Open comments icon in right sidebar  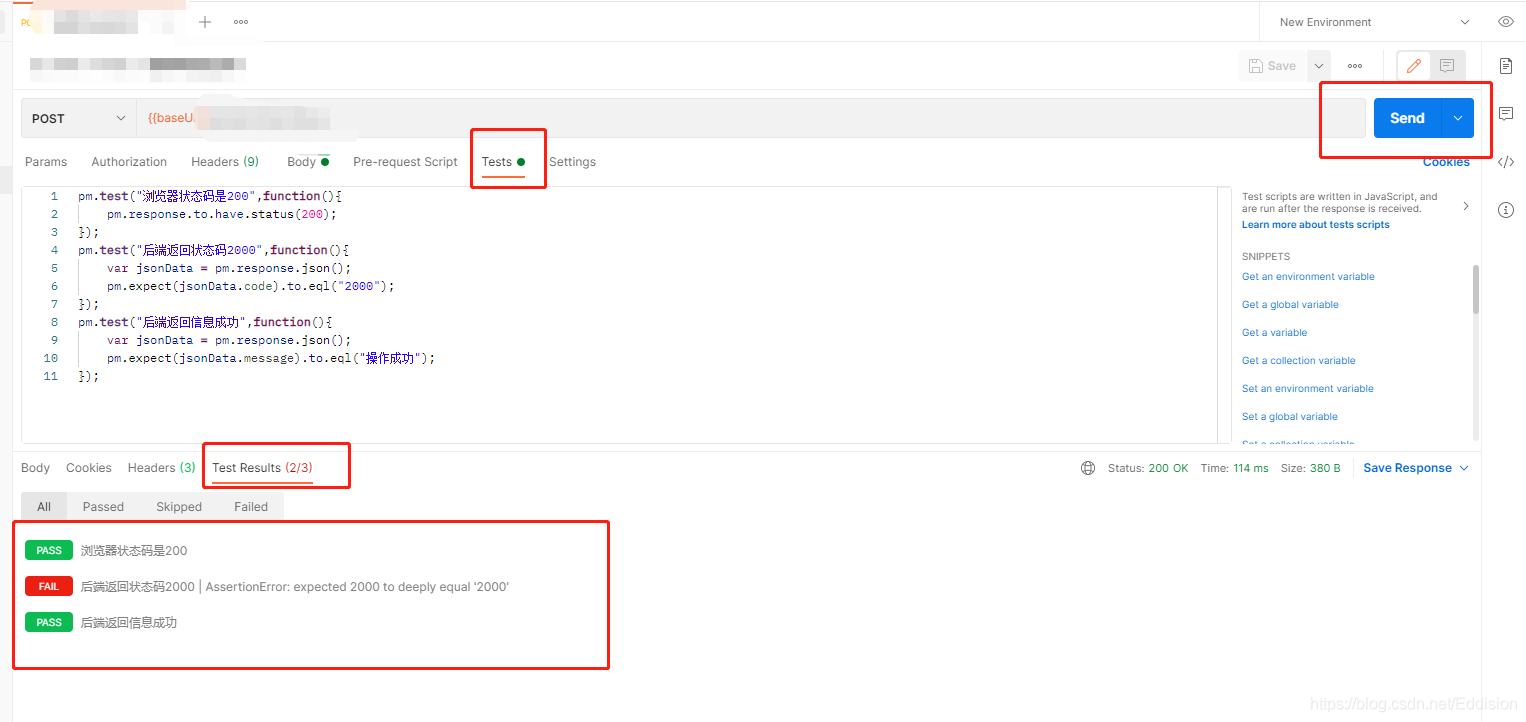click(1506, 114)
